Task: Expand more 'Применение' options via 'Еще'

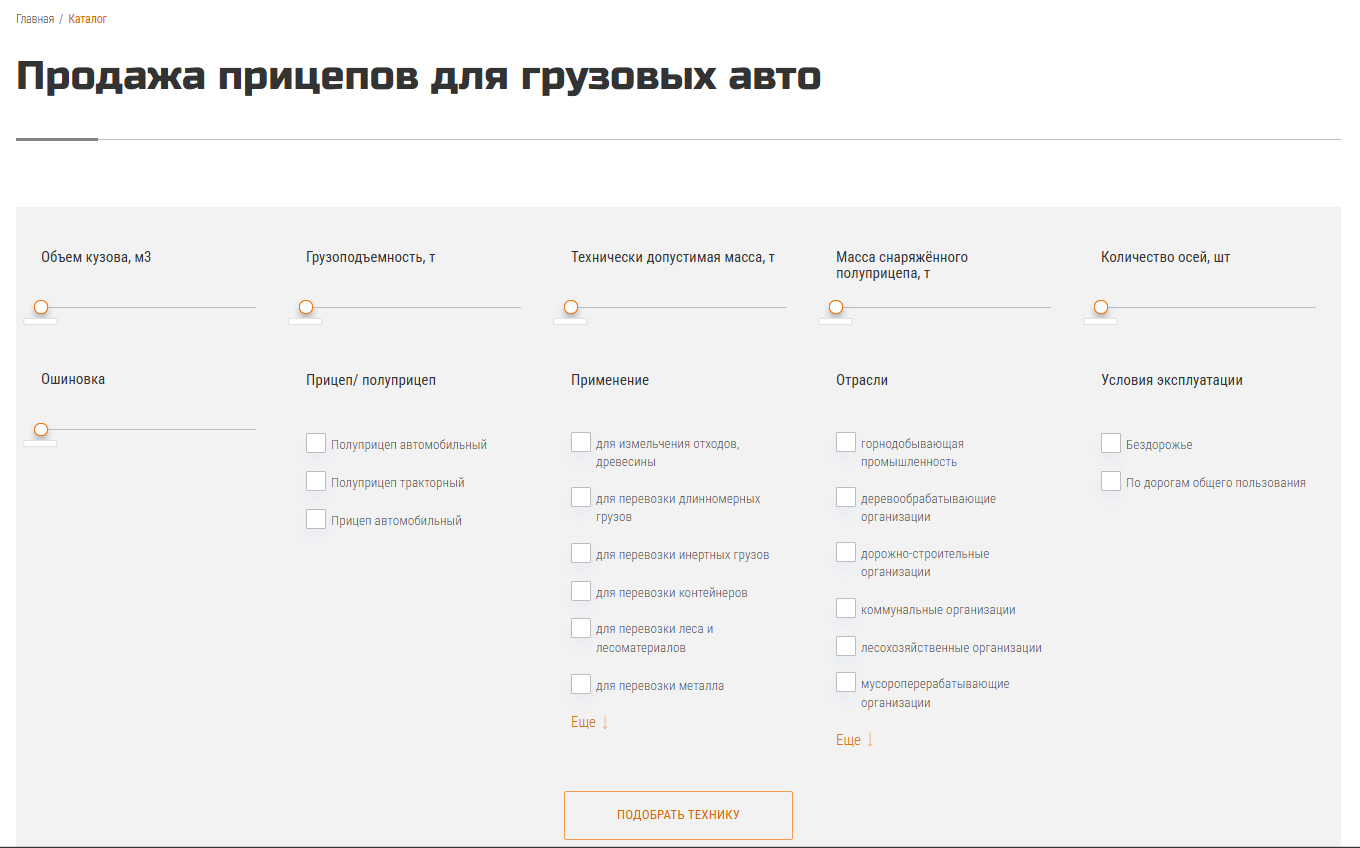Action: coord(589,722)
